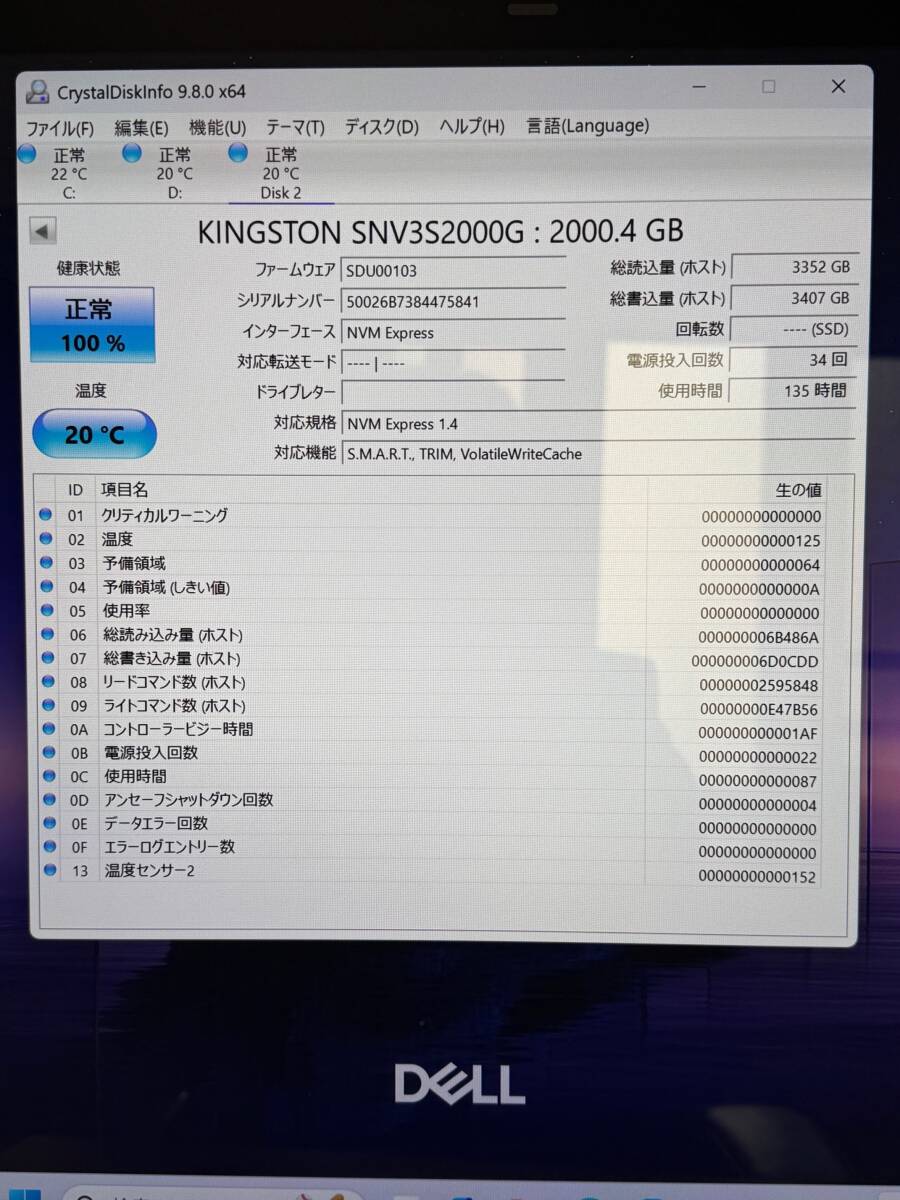Click the blue health indicator for drive C:

coord(27,154)
